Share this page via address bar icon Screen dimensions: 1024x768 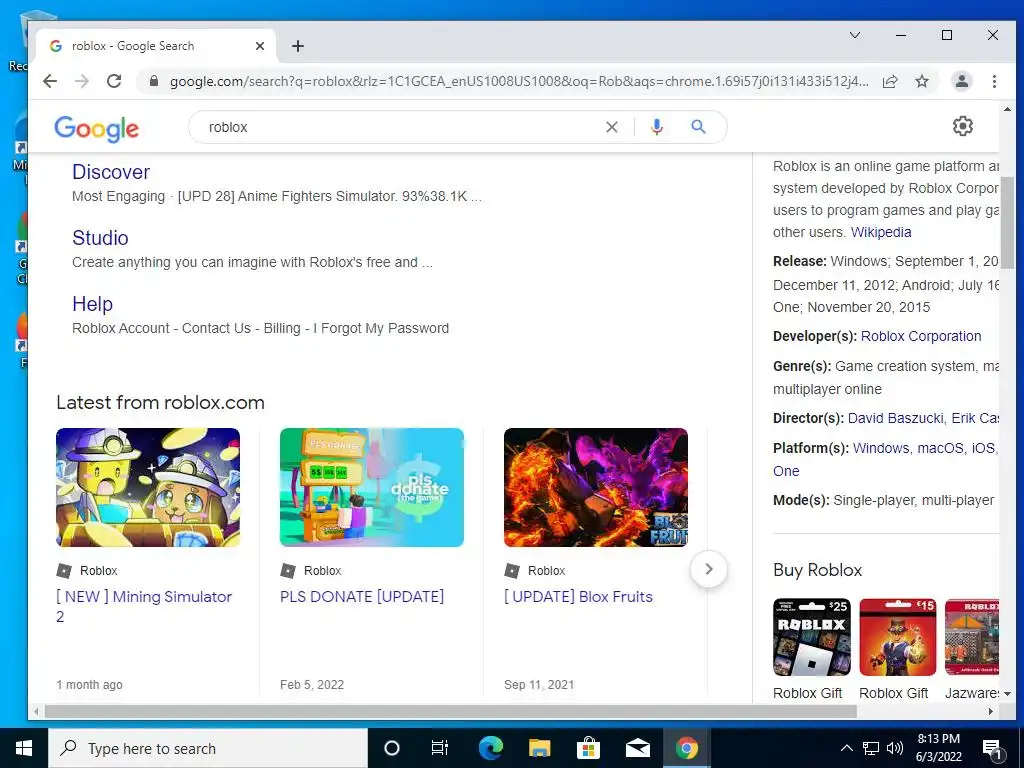tap(889, 81)
